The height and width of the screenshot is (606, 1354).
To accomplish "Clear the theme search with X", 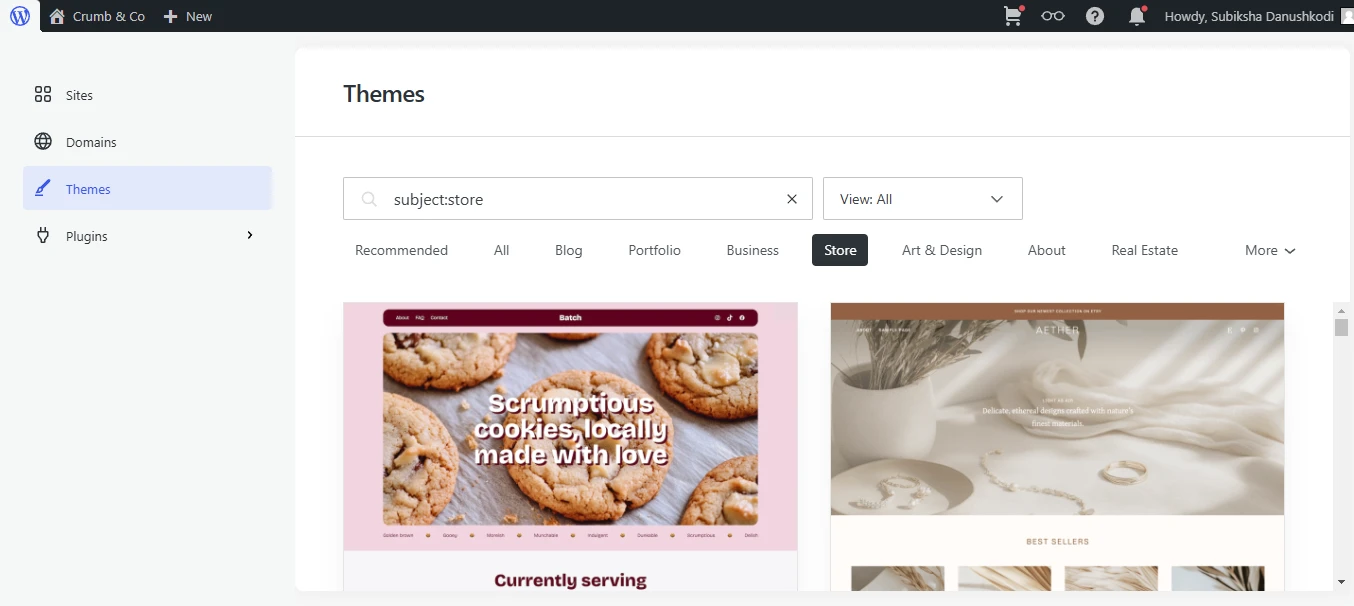I will (792, 199).
